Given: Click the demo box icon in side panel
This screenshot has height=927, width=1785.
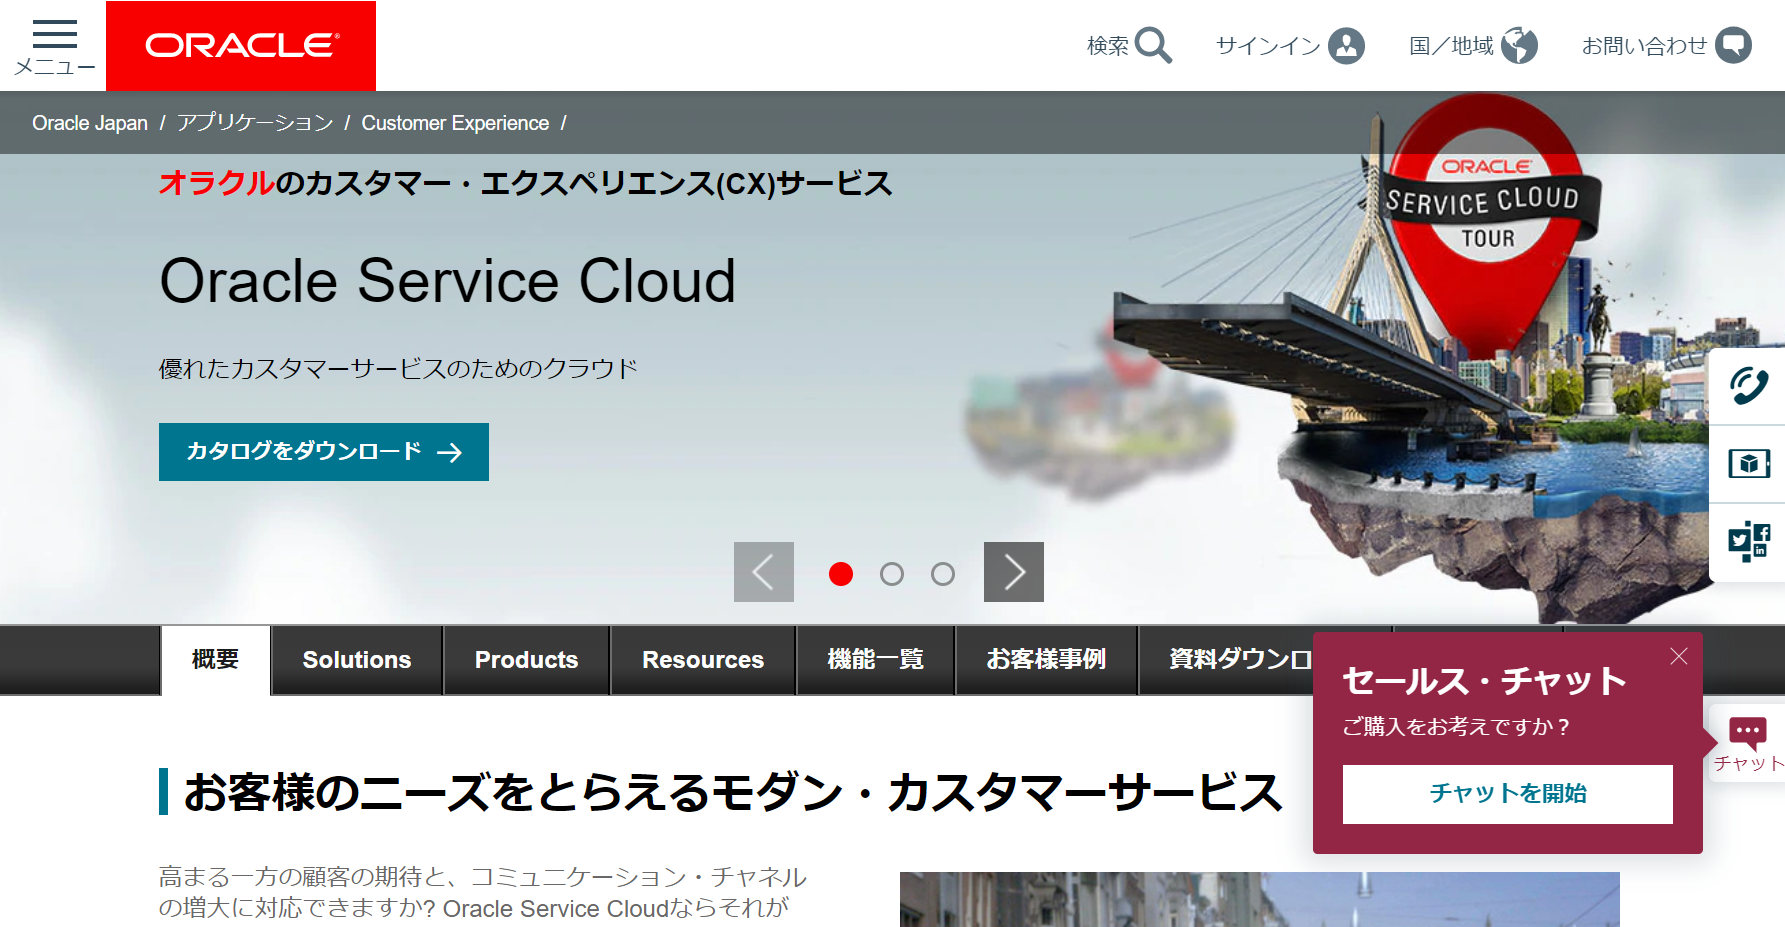Looking at the screenshot, I should tap(1749, 464).
